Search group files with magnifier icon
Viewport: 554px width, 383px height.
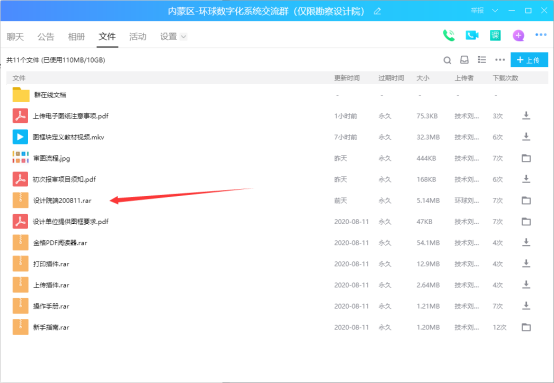[447, 60]
